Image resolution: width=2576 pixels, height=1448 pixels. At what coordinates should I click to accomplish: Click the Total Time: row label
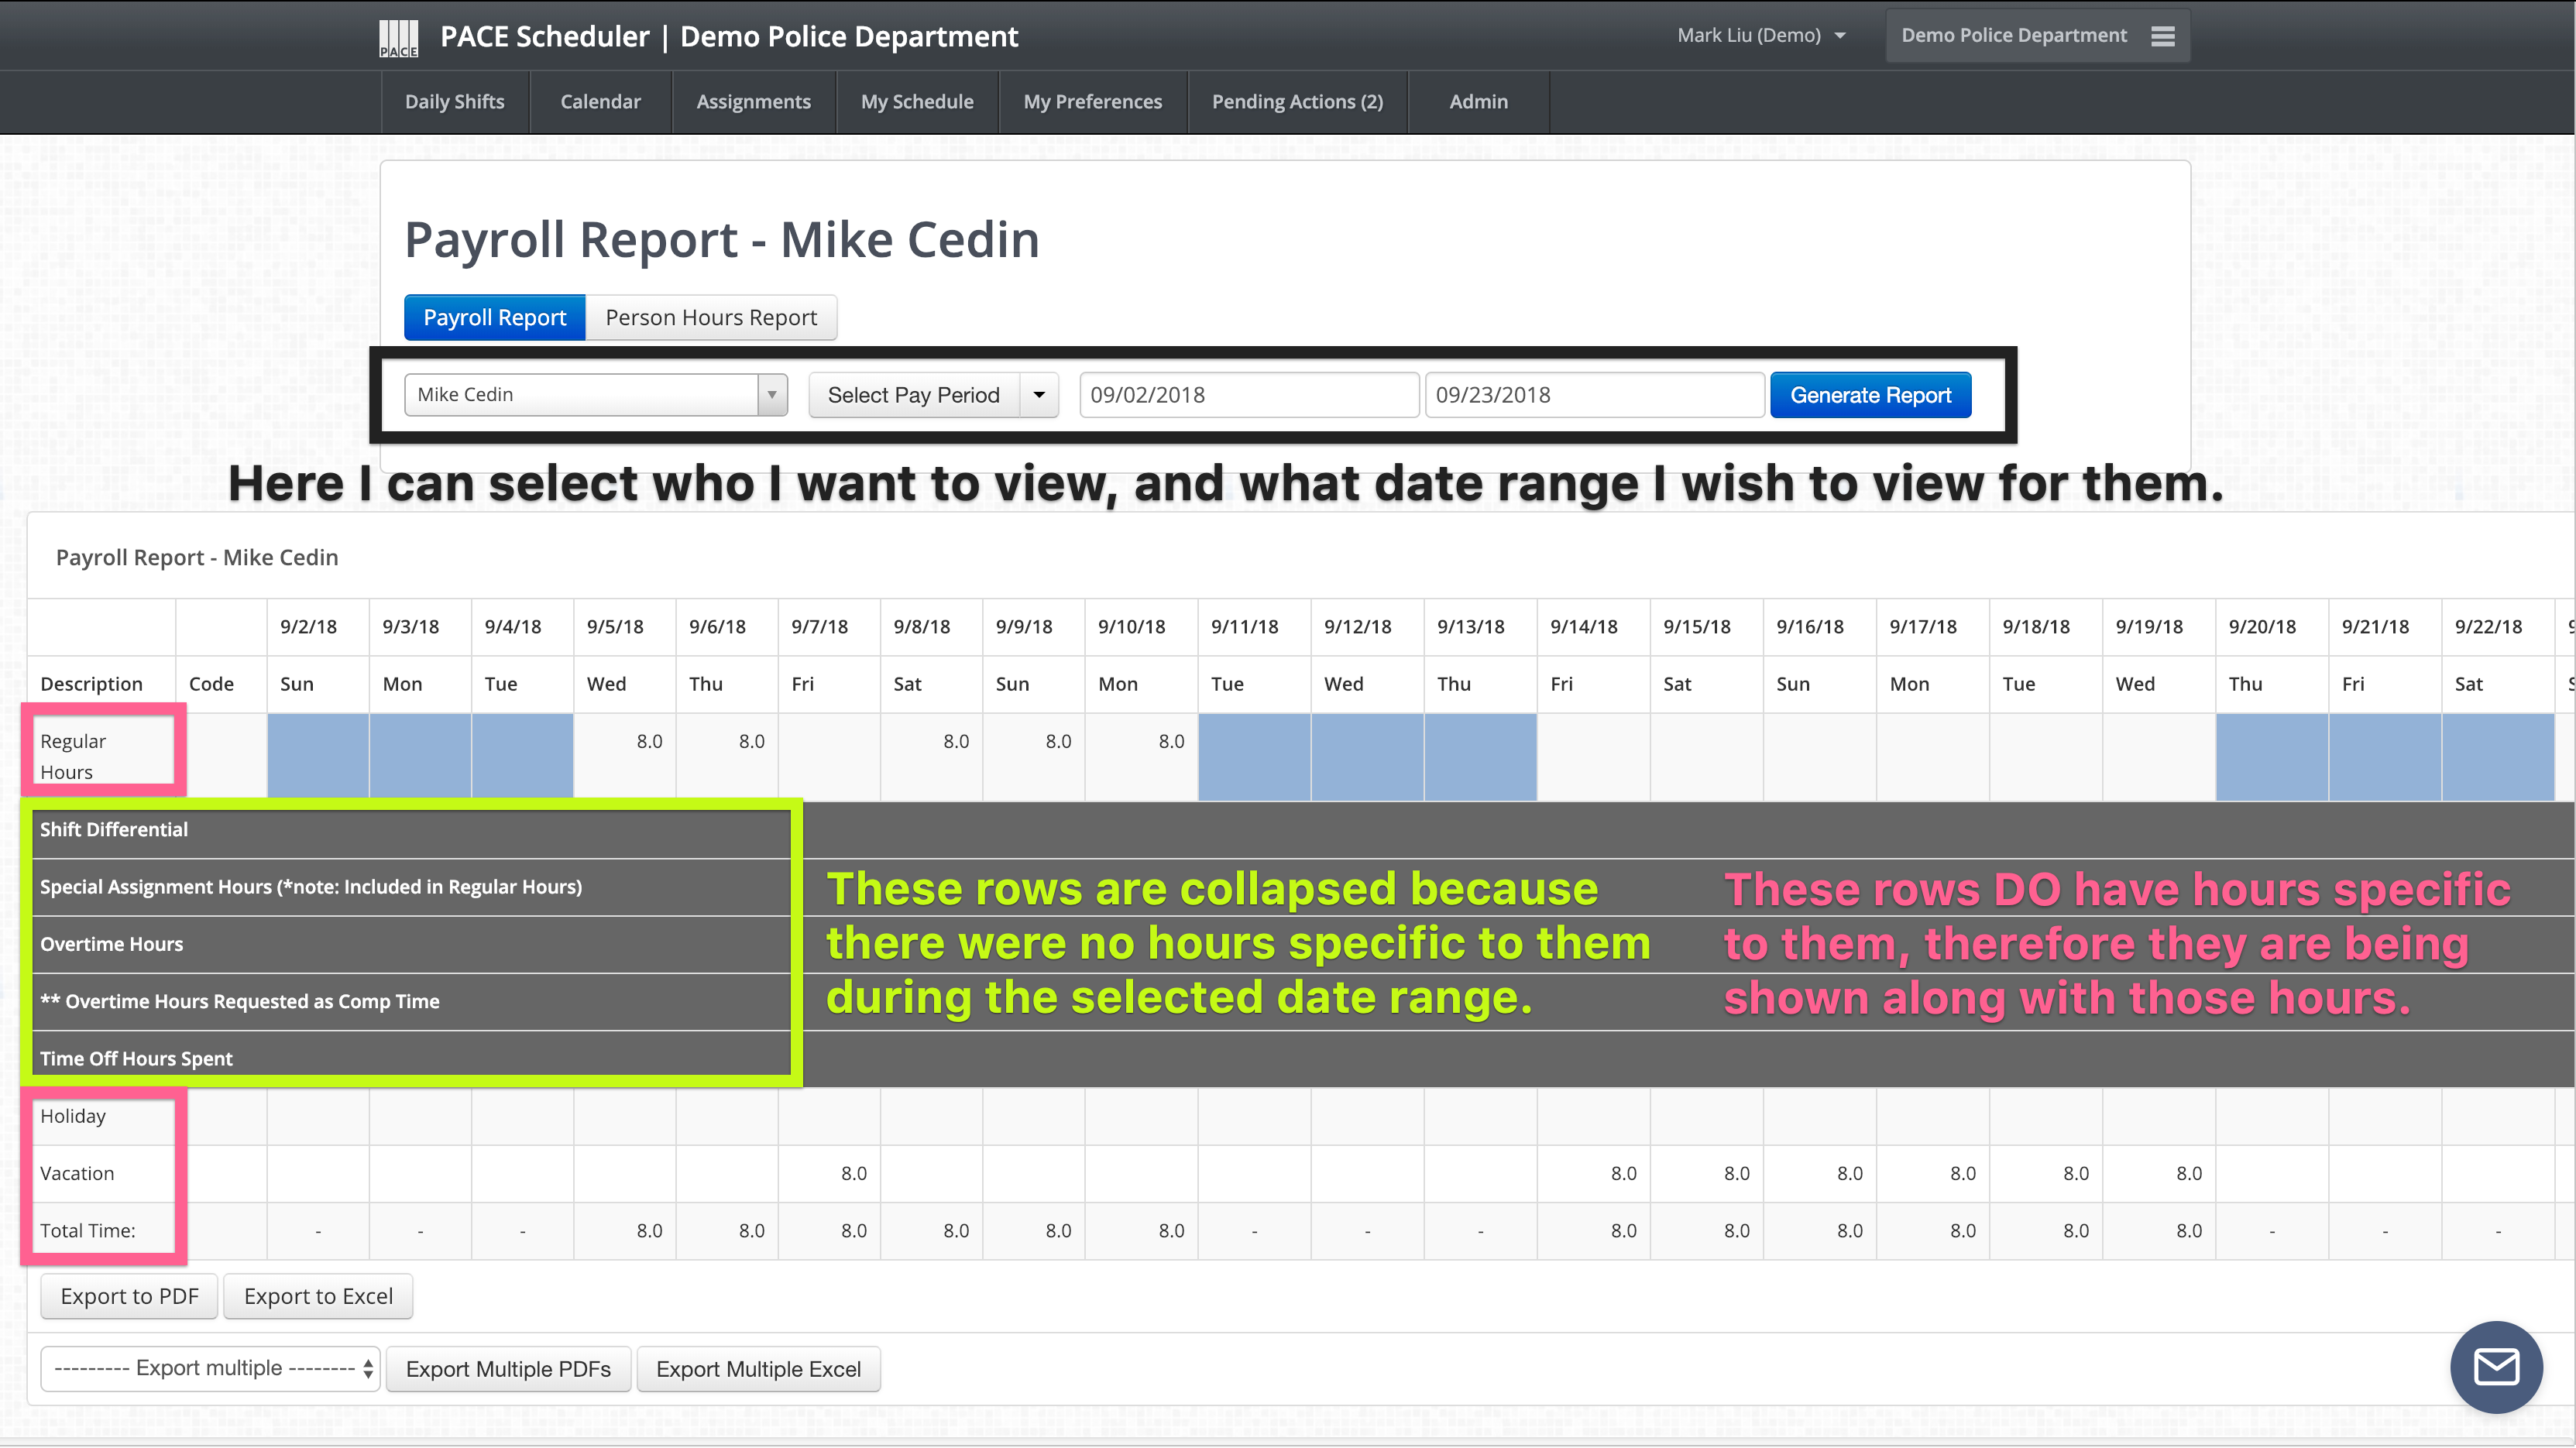click(88, 1231)
